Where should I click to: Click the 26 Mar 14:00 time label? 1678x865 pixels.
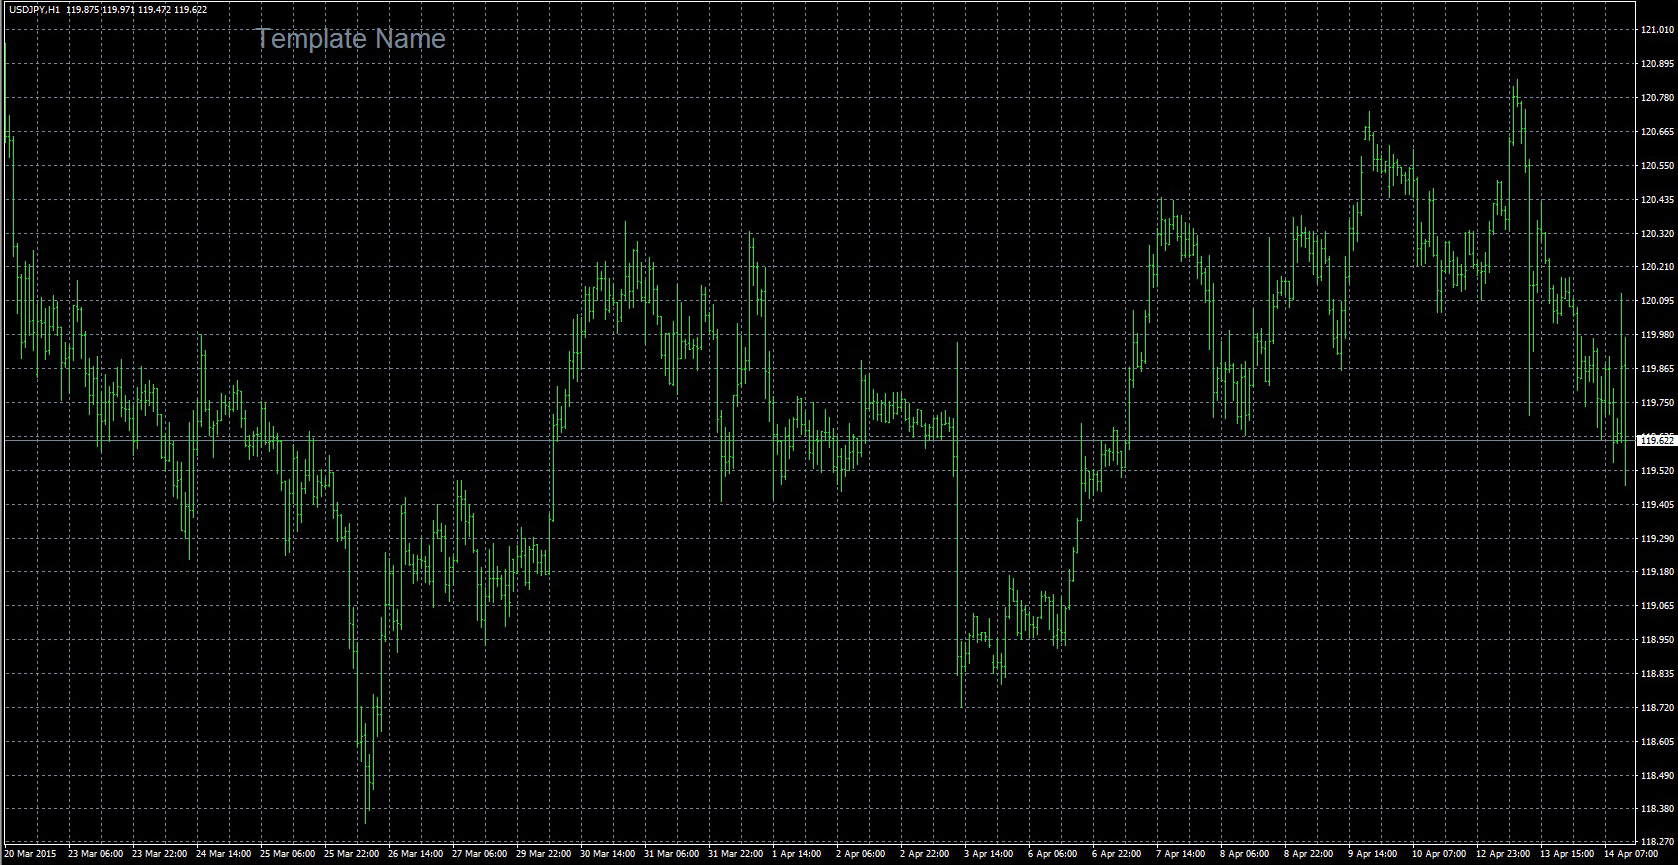tap(415, 855)
